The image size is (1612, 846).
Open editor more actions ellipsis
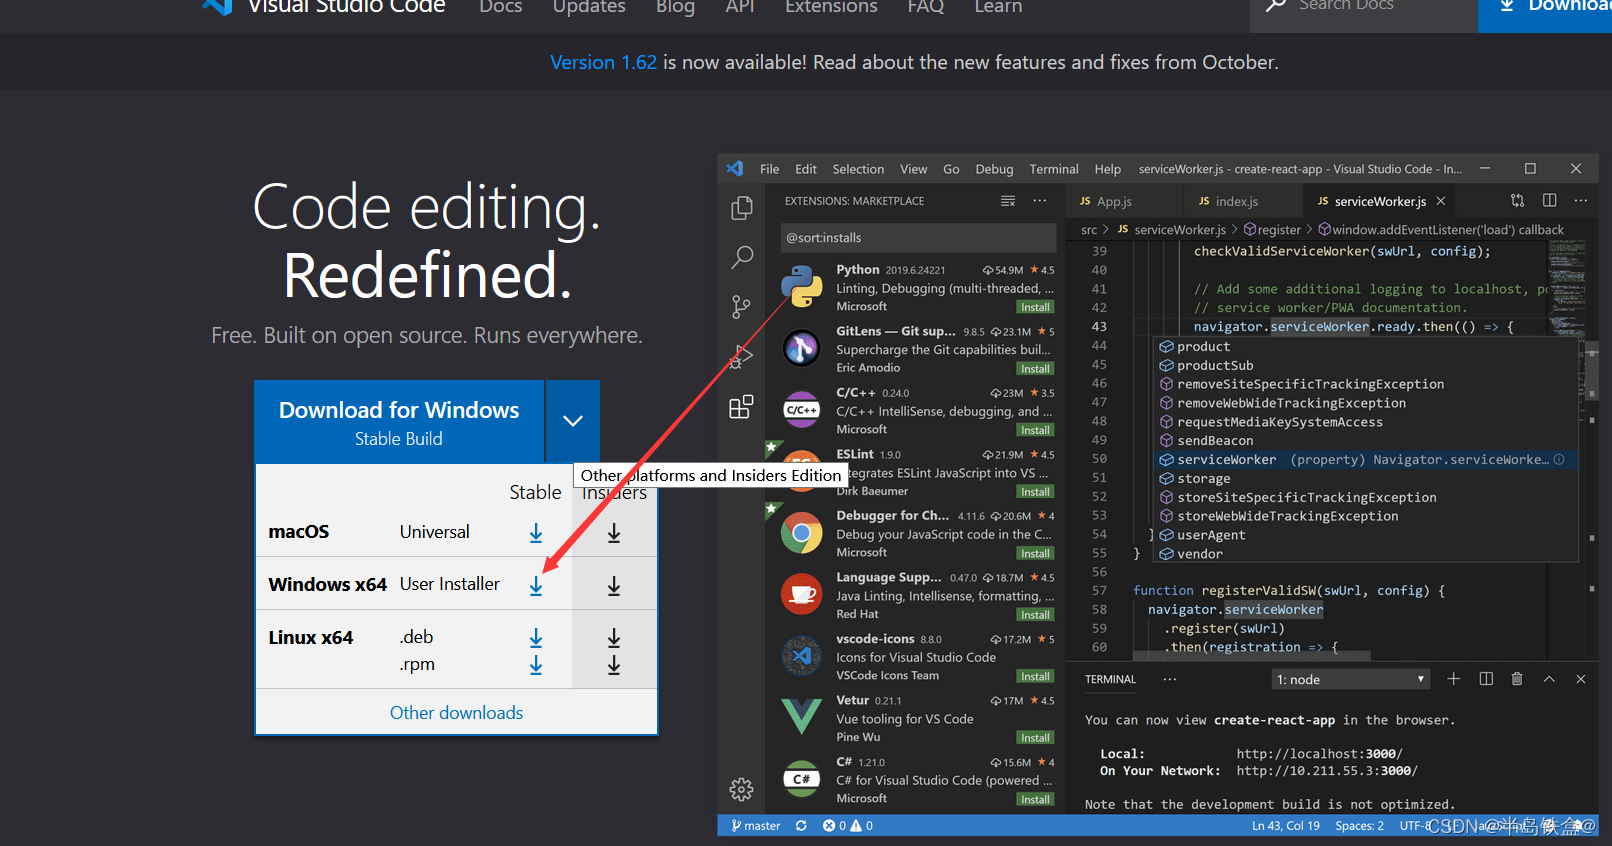click(1581, 200)
